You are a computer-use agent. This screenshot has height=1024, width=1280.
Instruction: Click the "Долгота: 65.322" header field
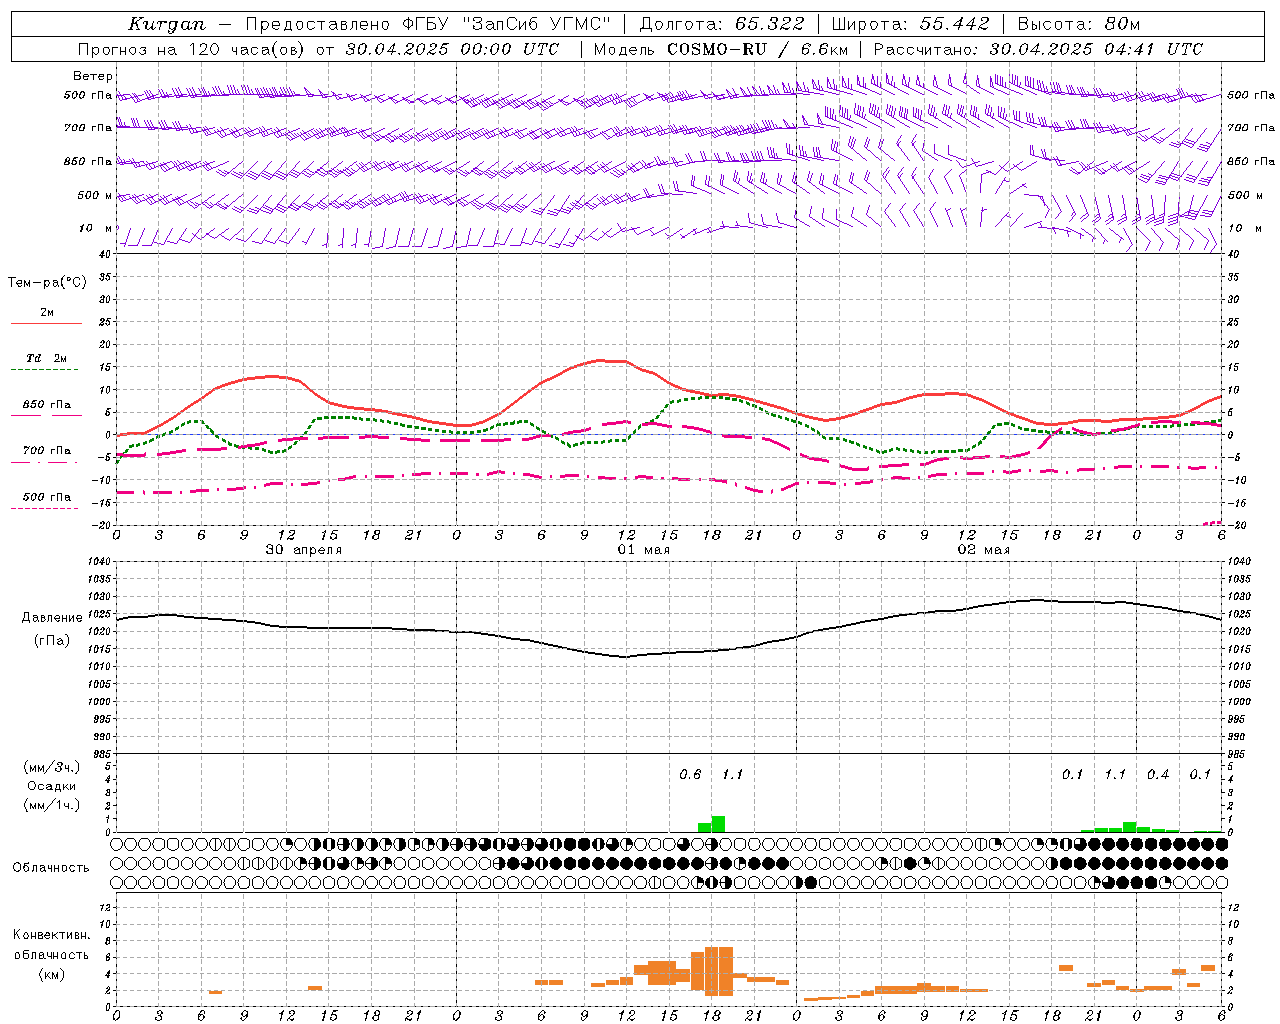722,24
